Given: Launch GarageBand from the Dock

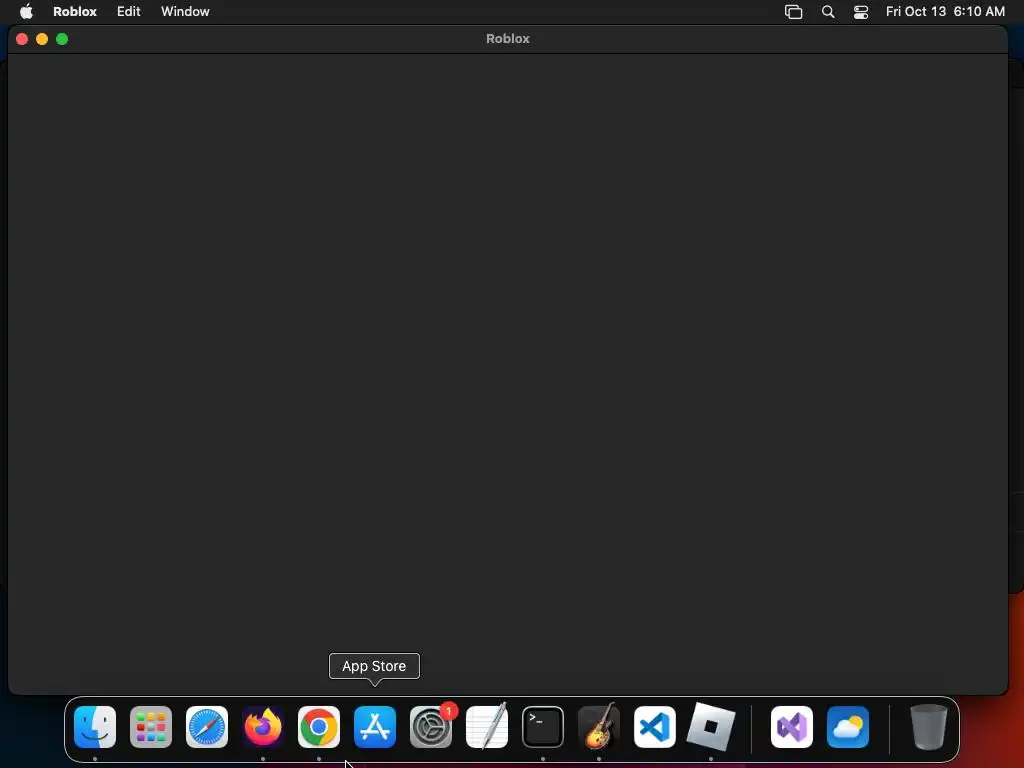Looking at the screenshot, I should pos(599,727).
